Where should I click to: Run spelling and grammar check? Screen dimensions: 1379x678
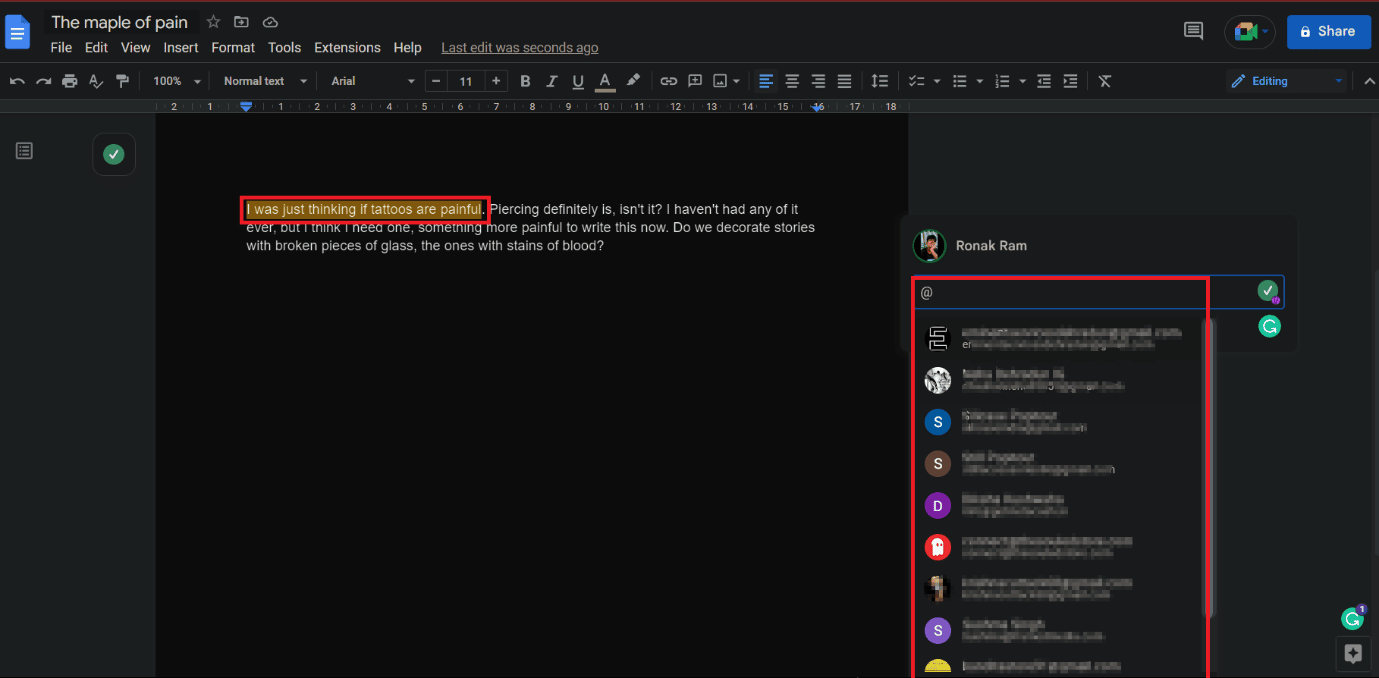tap(96, 81)
